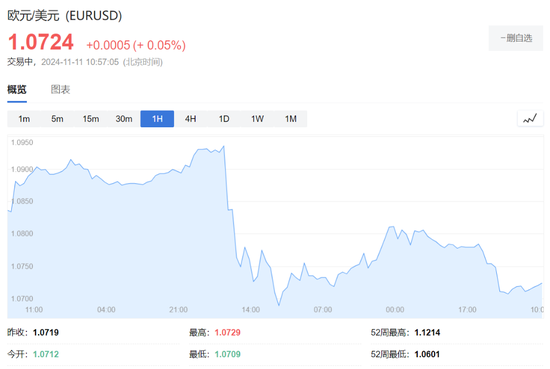Remove EURUSD via 删自选 button
Screen dimensions: 550x369
(x=516, y=38)
